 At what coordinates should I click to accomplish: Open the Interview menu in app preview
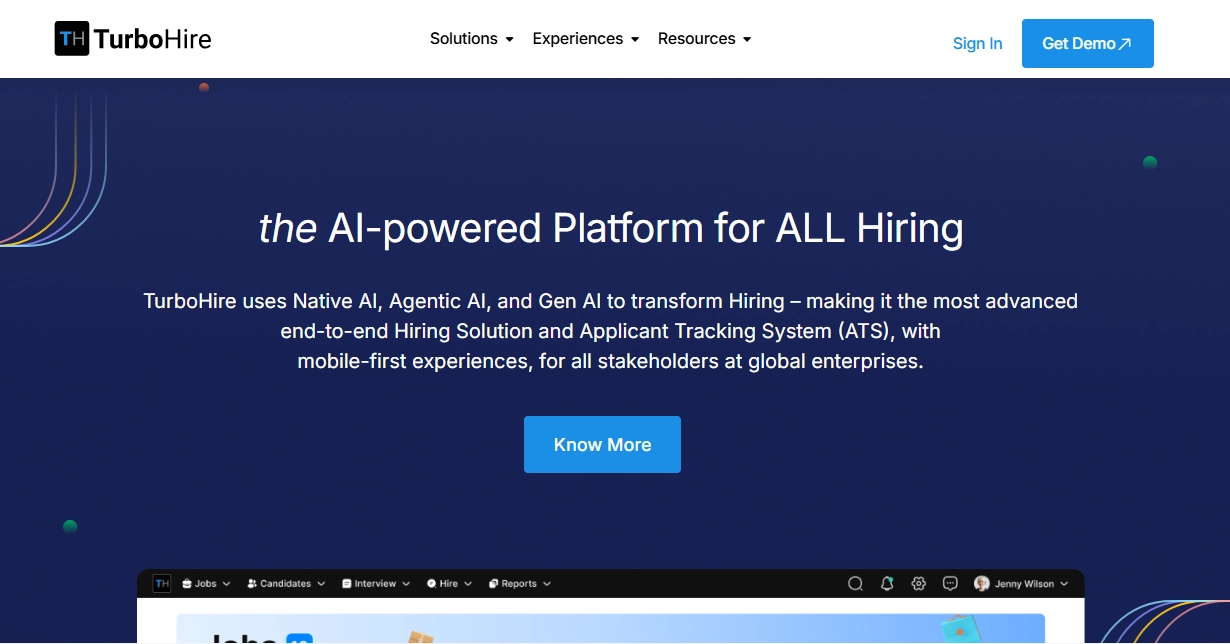pyautogui.click(x=376, y=584)
